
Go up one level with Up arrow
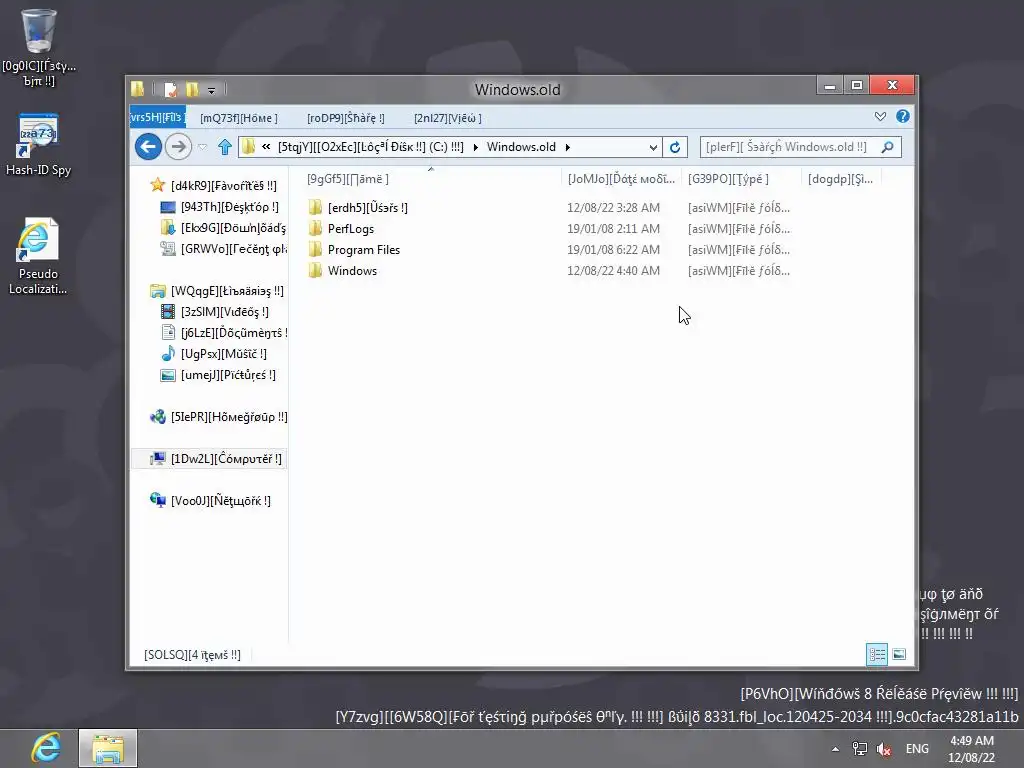pyautogui.click(x=225, y=147)
